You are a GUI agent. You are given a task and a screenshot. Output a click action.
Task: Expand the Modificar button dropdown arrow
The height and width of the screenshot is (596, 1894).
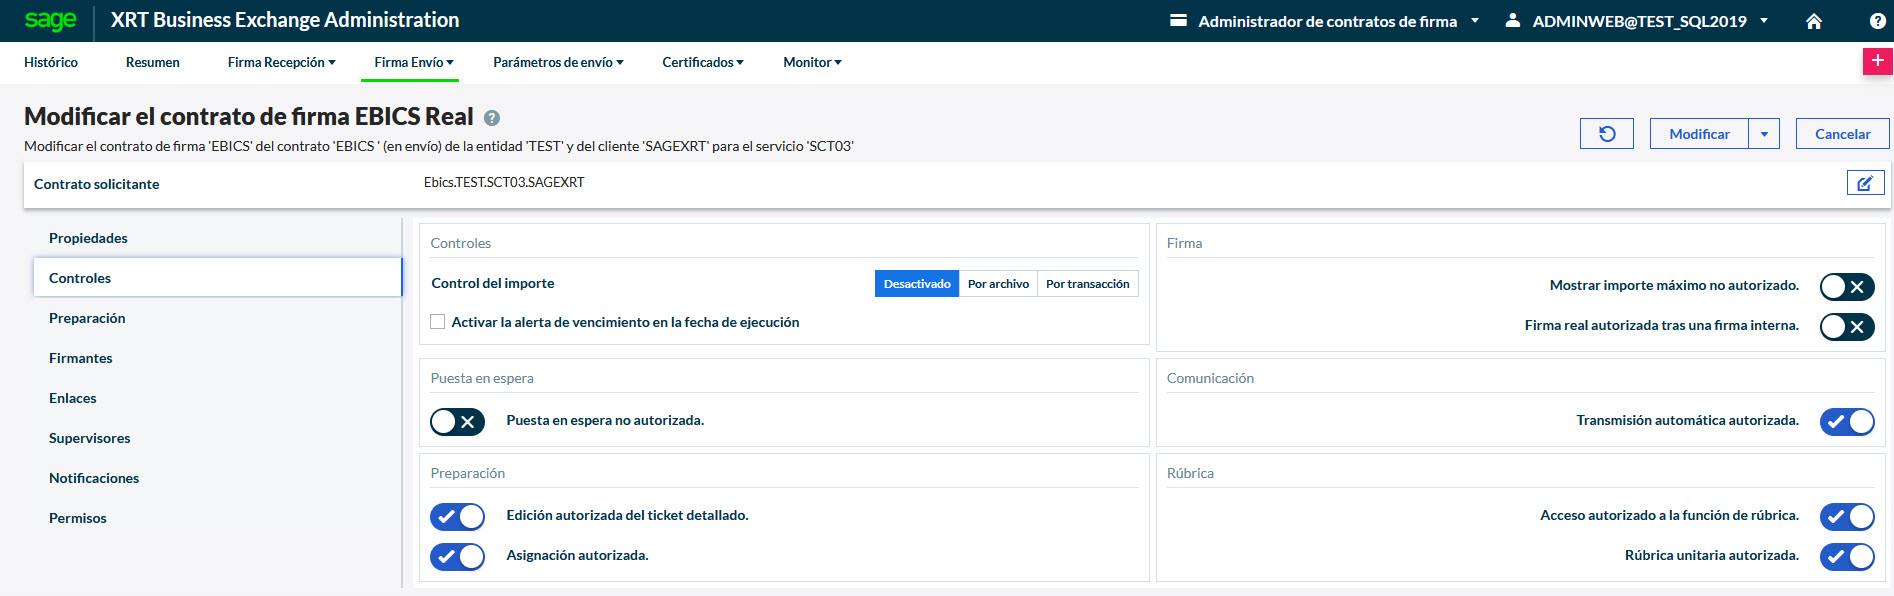click(1764, 134)
